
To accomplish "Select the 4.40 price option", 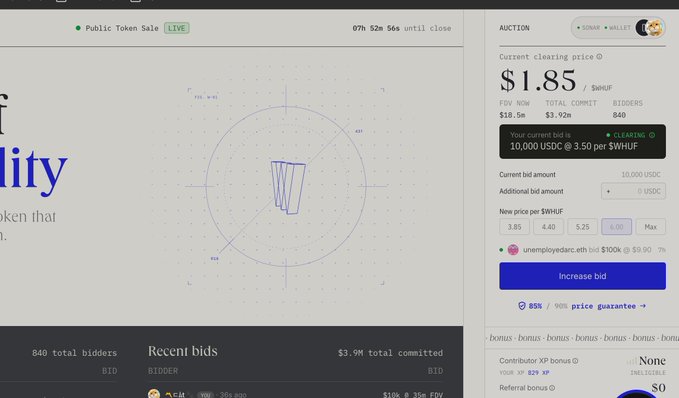I will pyautogui.click(x=548, y=227).
